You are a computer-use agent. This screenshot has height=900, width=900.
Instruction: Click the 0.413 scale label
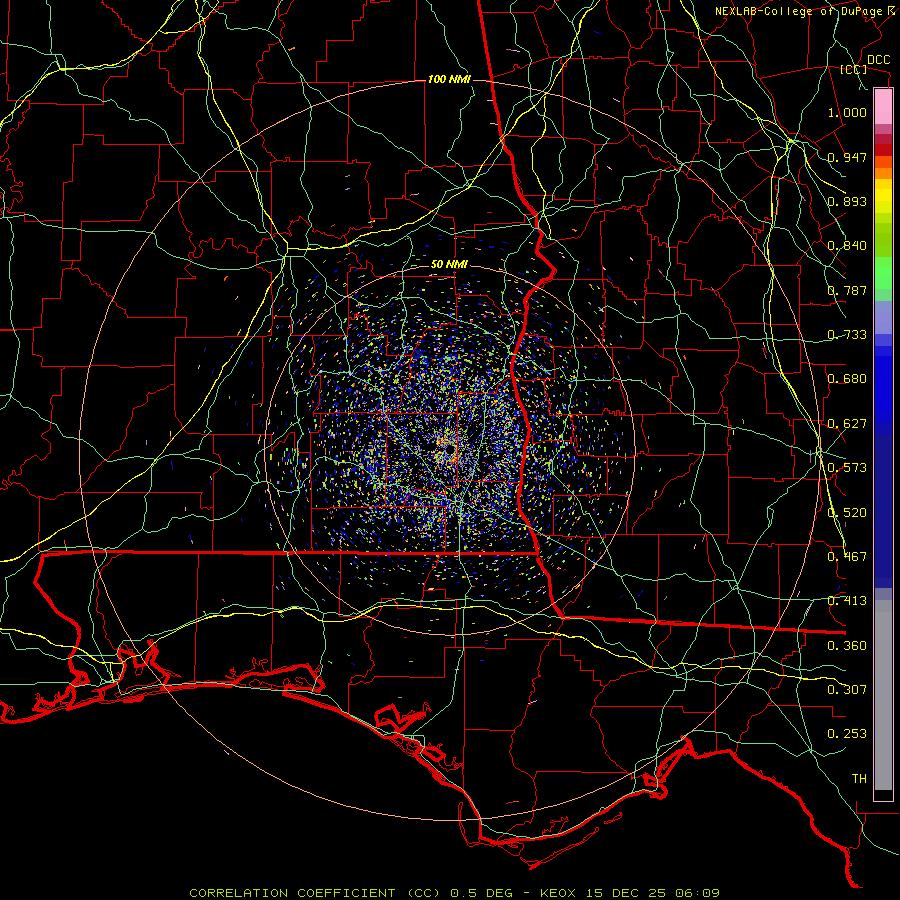847,601
